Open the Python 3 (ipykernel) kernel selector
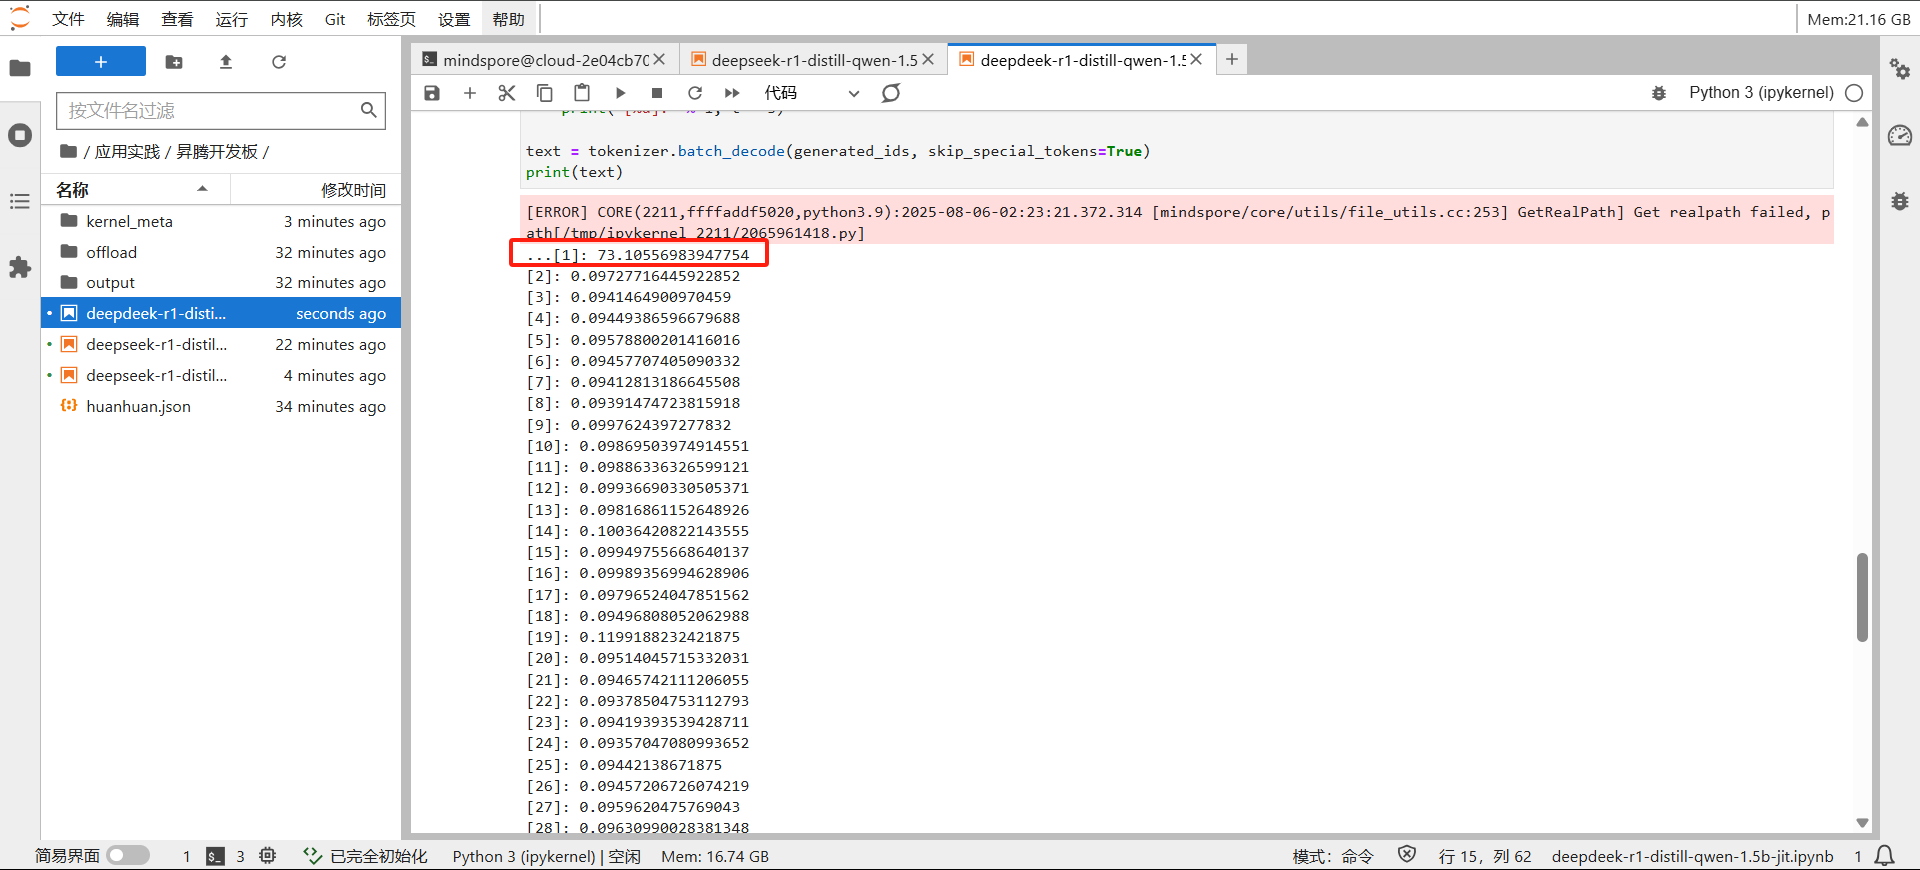The height and width of the screenshot is (870, 1920). point(1761,93)
